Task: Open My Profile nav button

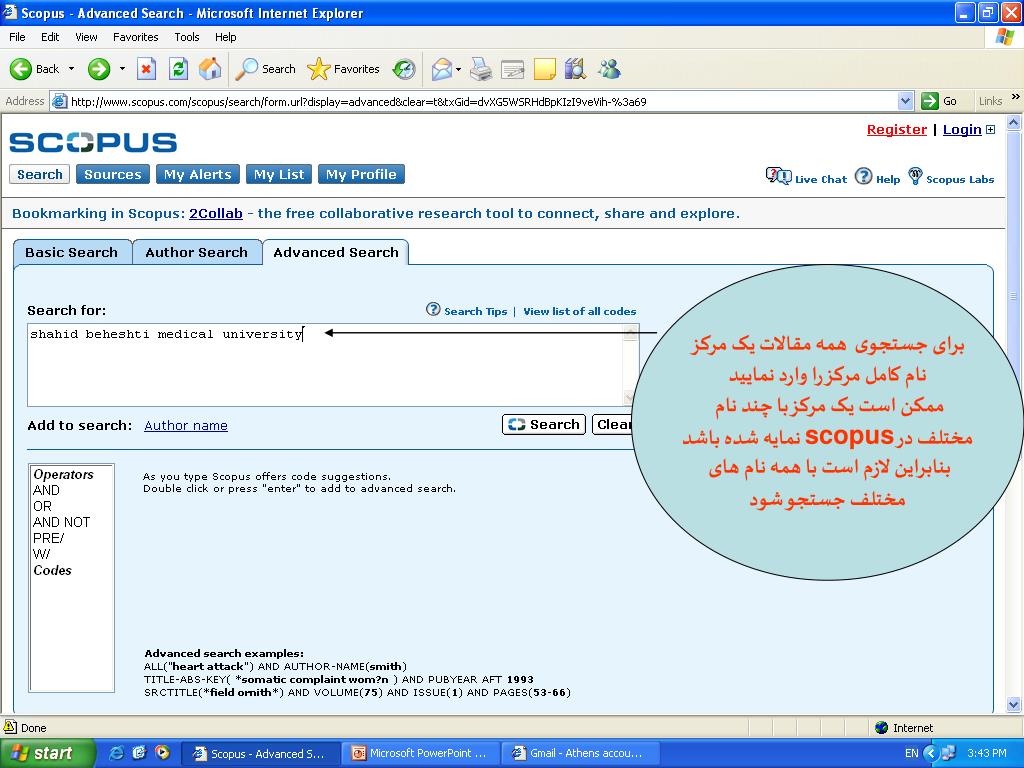Action: coord(361,174)
